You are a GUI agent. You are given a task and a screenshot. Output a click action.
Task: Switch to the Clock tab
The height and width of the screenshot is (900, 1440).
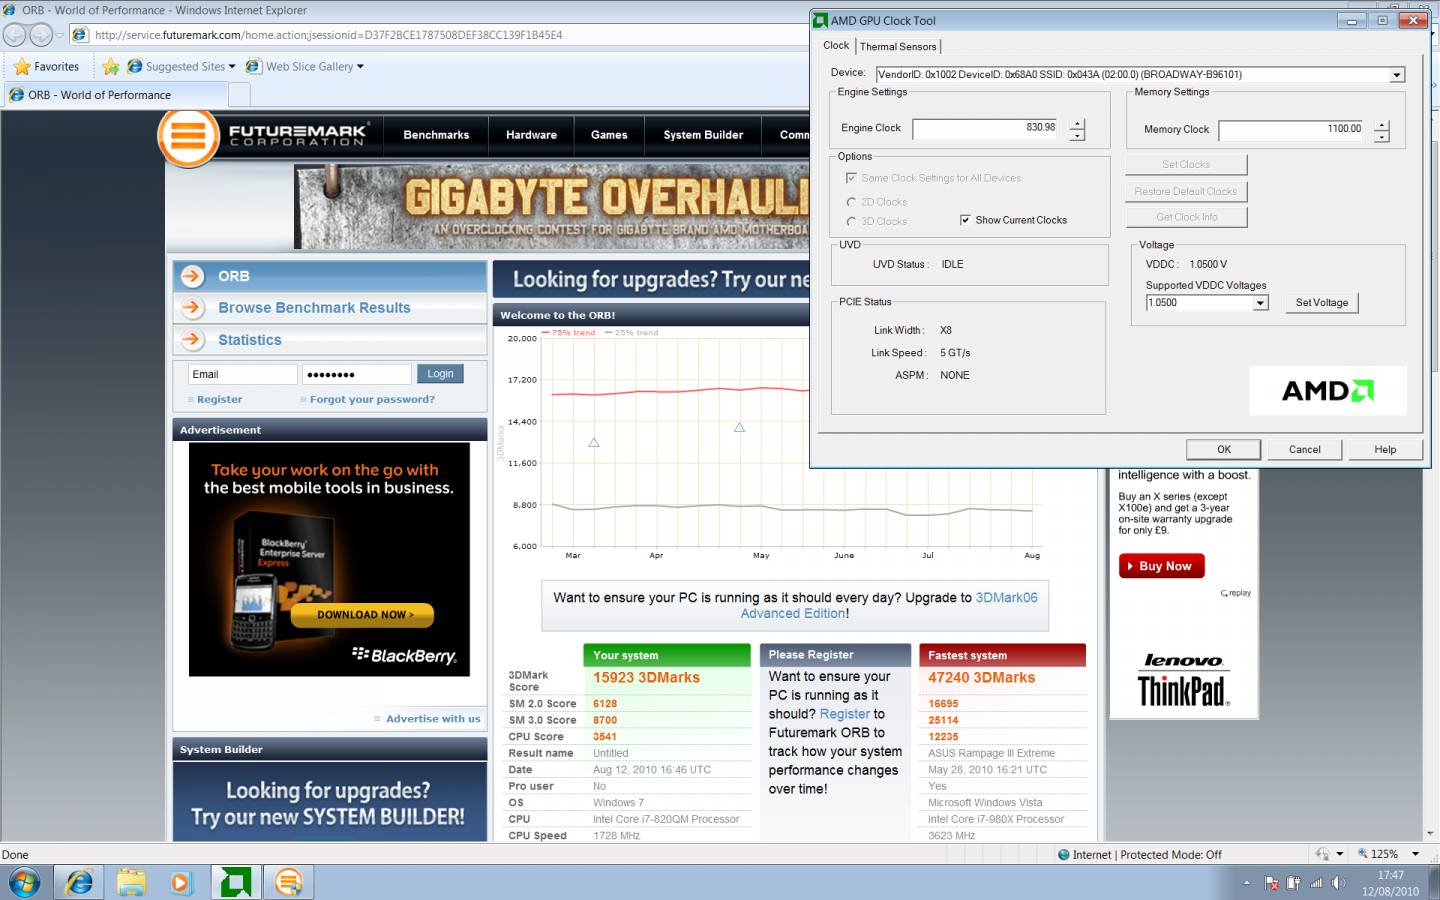click(836, 46)
